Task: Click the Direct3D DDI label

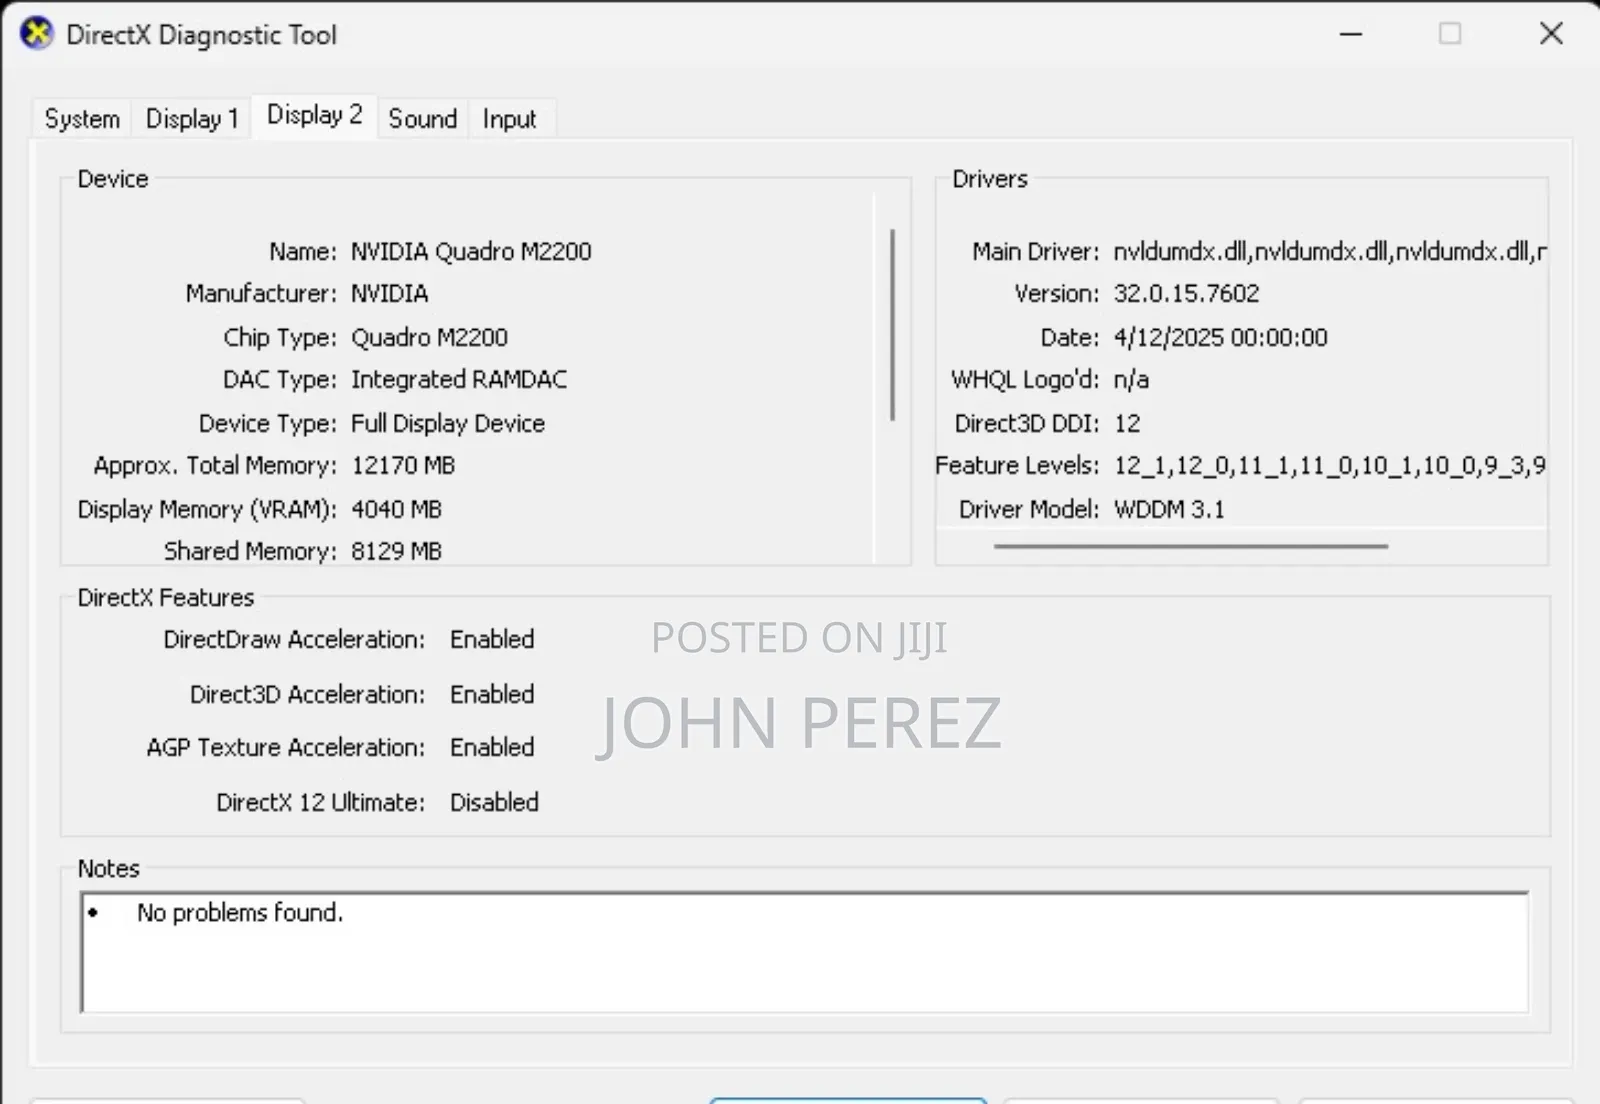Action: point(1027,424)
